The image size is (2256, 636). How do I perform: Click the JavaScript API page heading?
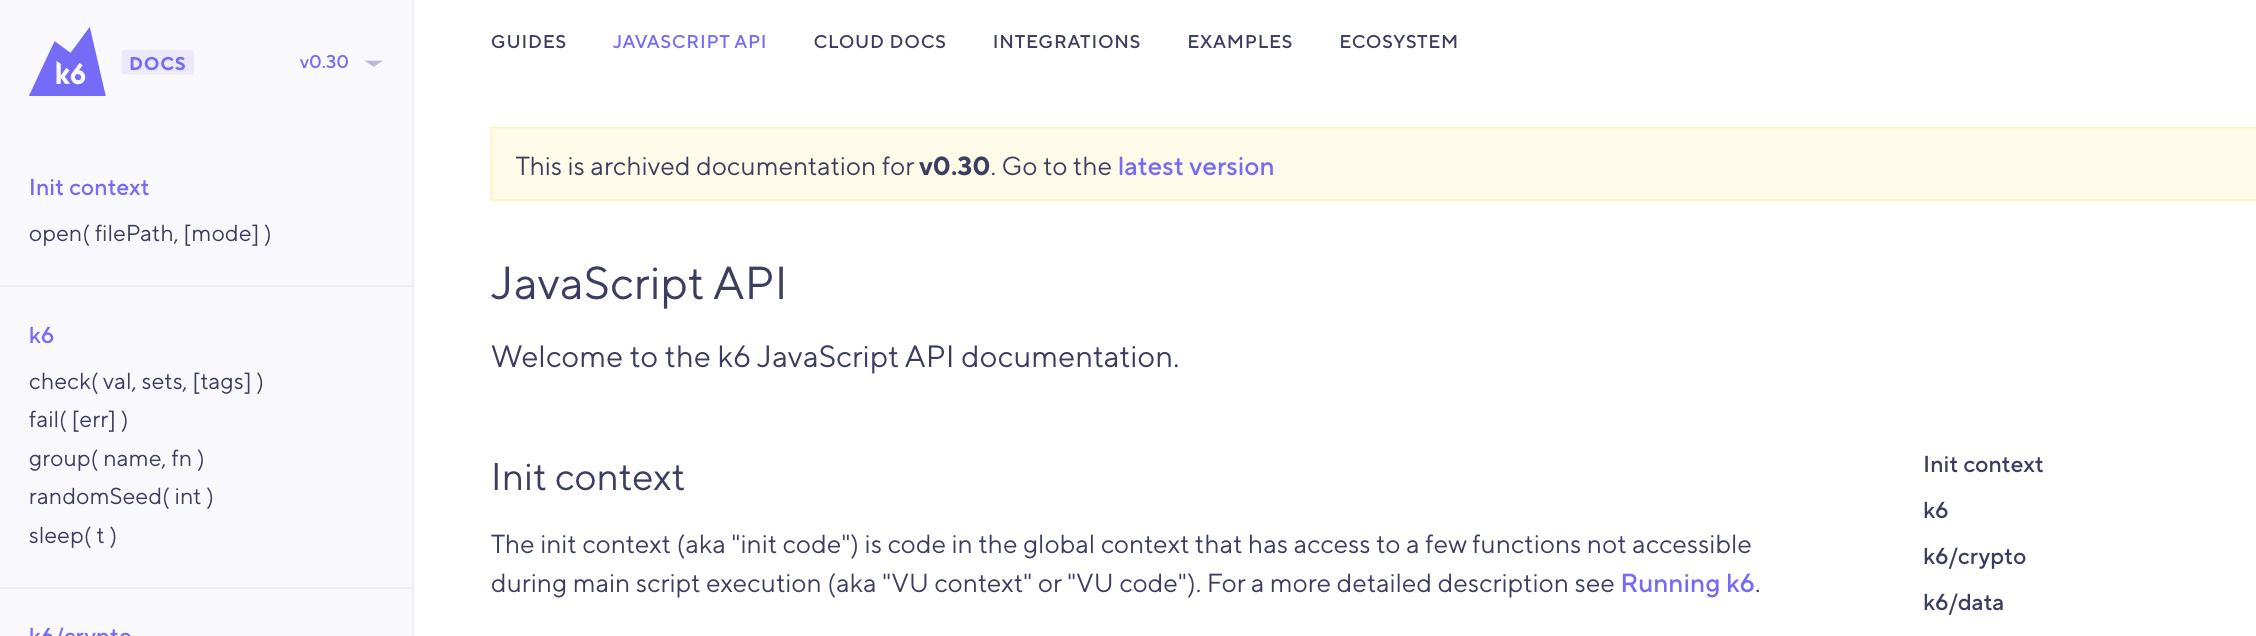(638, 283)
